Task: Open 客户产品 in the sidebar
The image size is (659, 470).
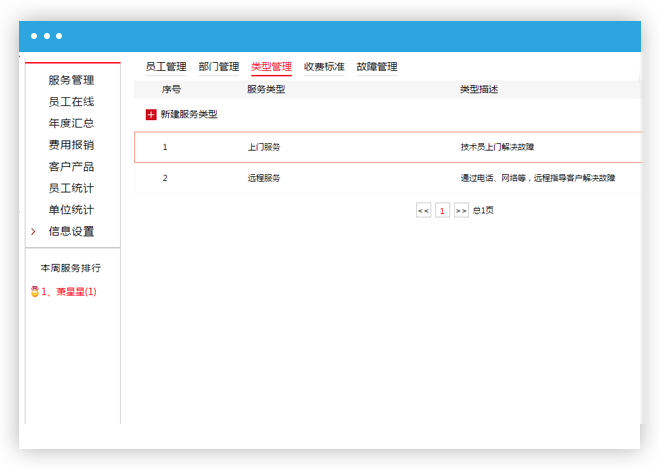Action: pyautogui.click(x=71, y=167)
